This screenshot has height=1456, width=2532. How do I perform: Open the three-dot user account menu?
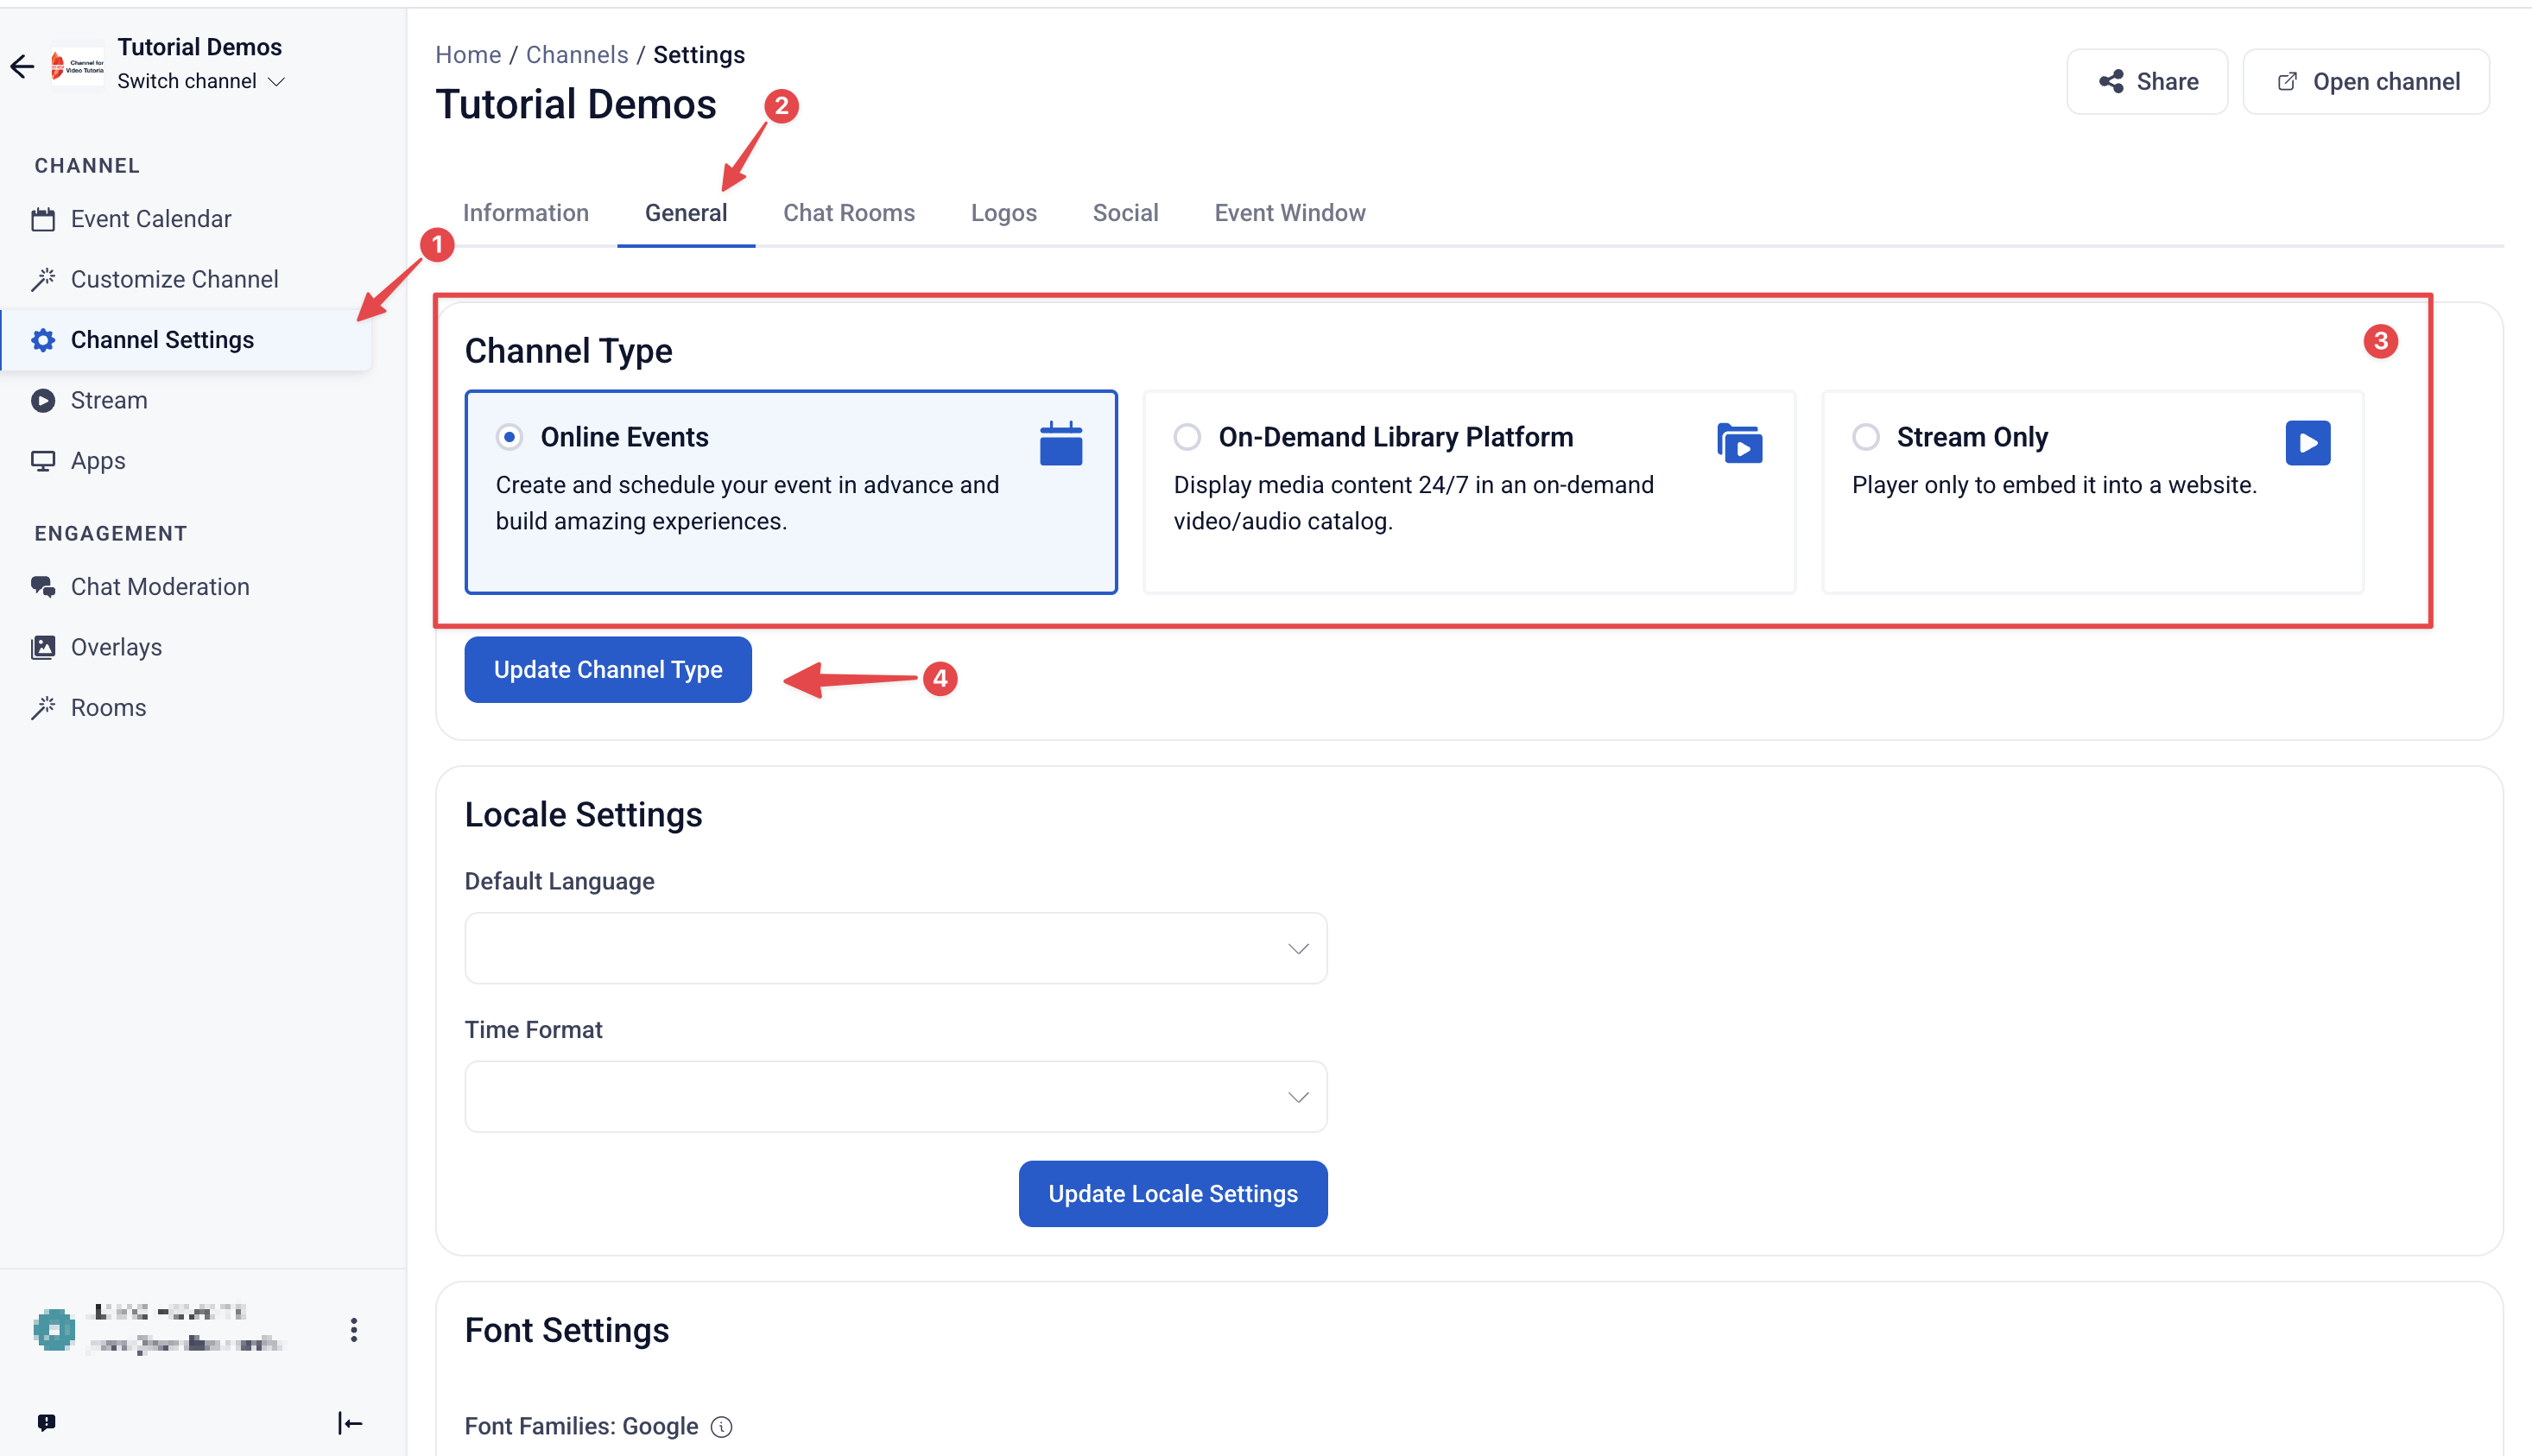354,1329
